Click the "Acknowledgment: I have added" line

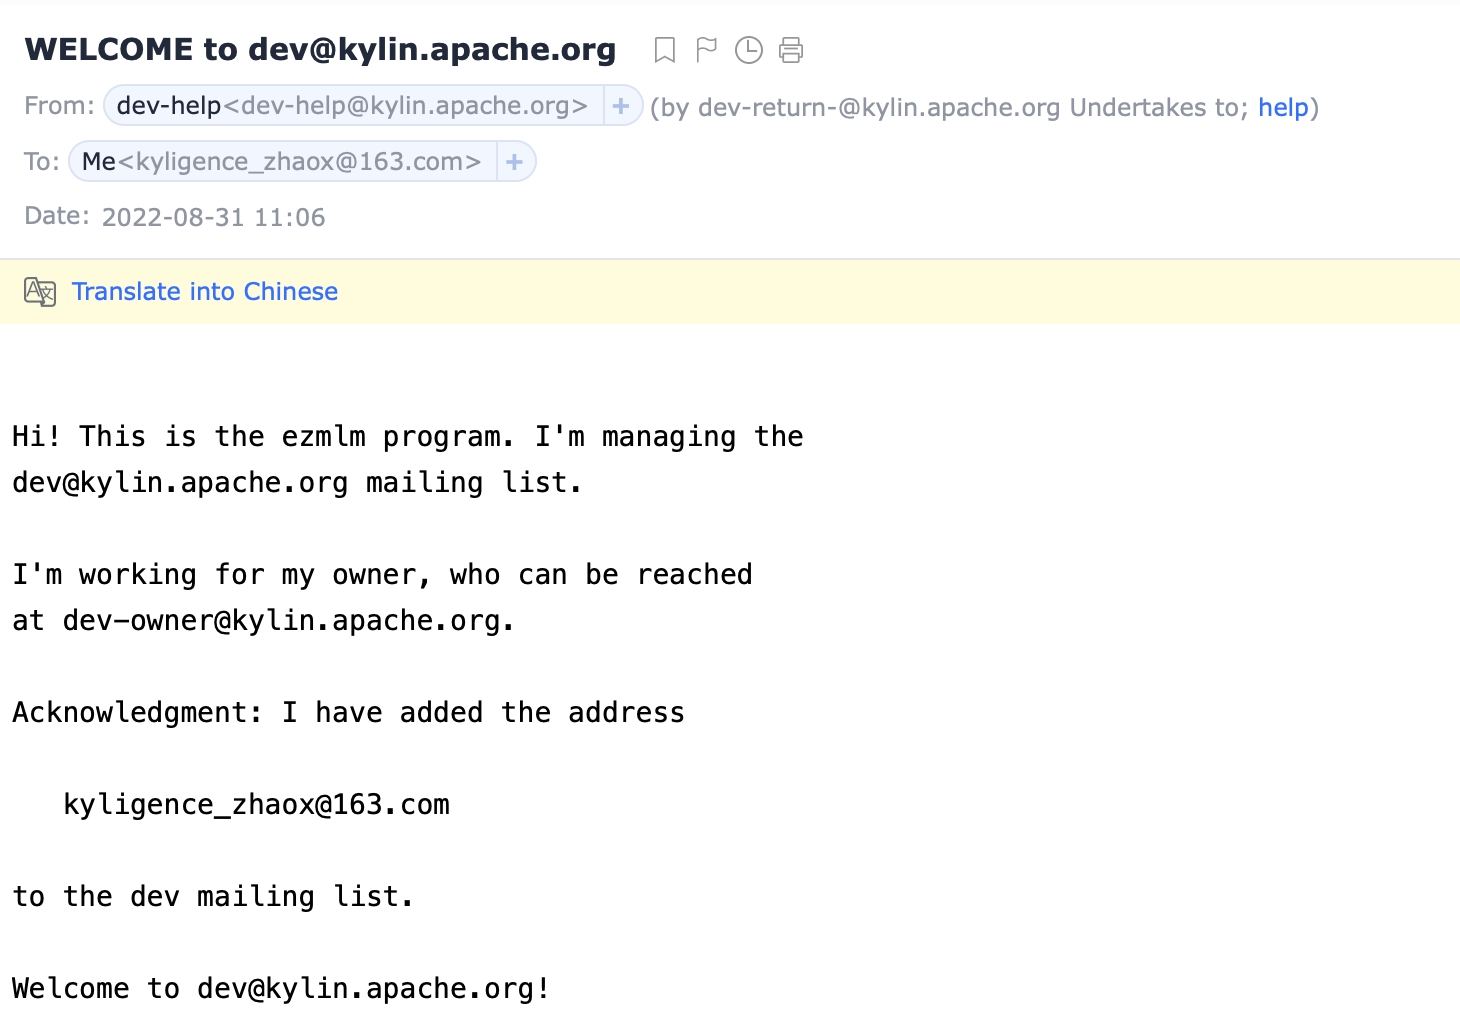tap(348, 713)
